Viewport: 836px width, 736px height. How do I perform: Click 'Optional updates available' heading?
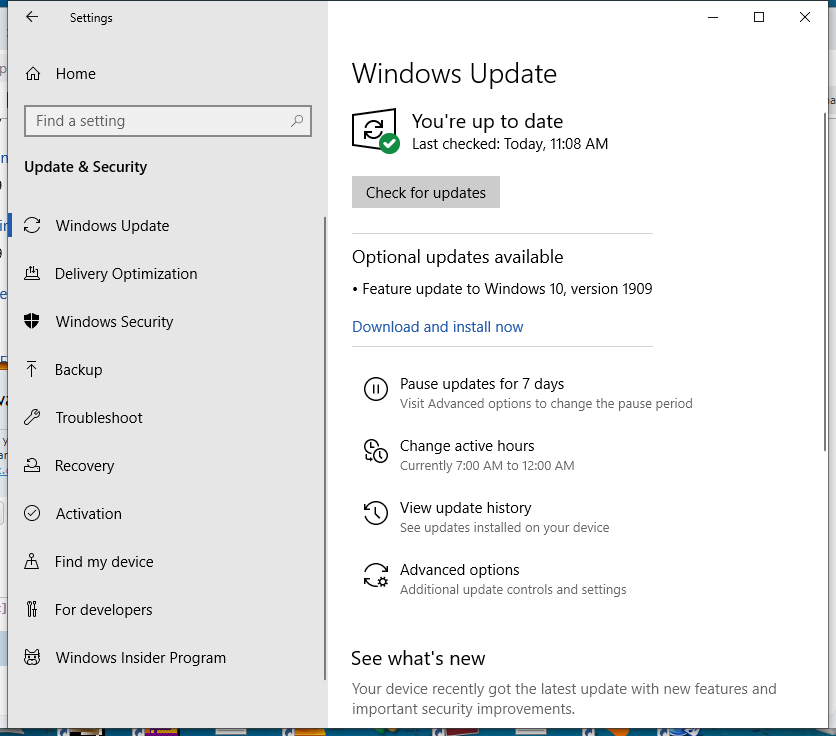coord(457,257)
